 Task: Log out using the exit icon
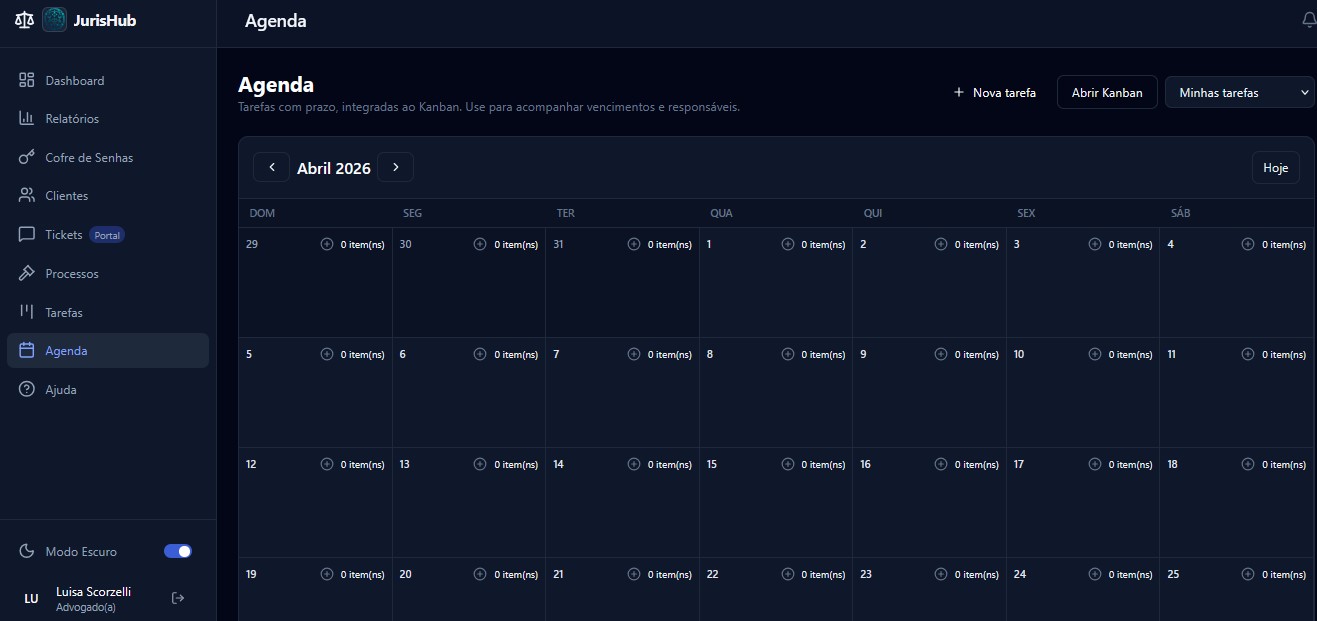click(178, 598)
